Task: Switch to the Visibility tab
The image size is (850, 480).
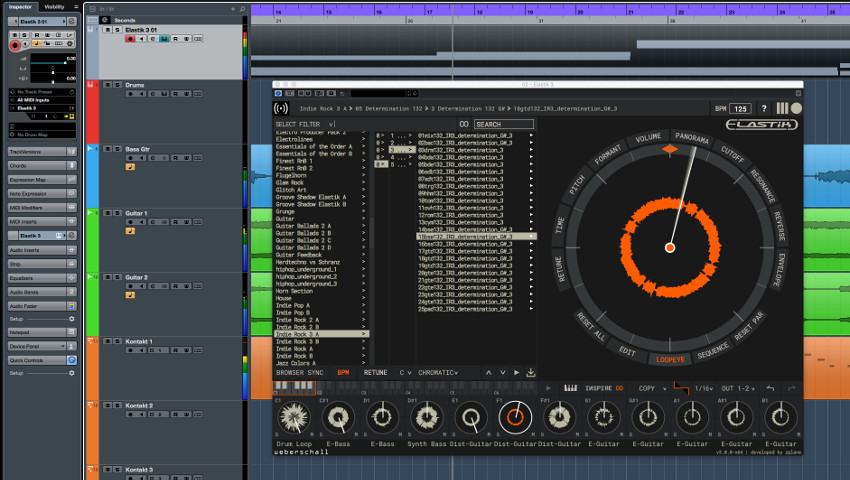Action: pos(54,7)
